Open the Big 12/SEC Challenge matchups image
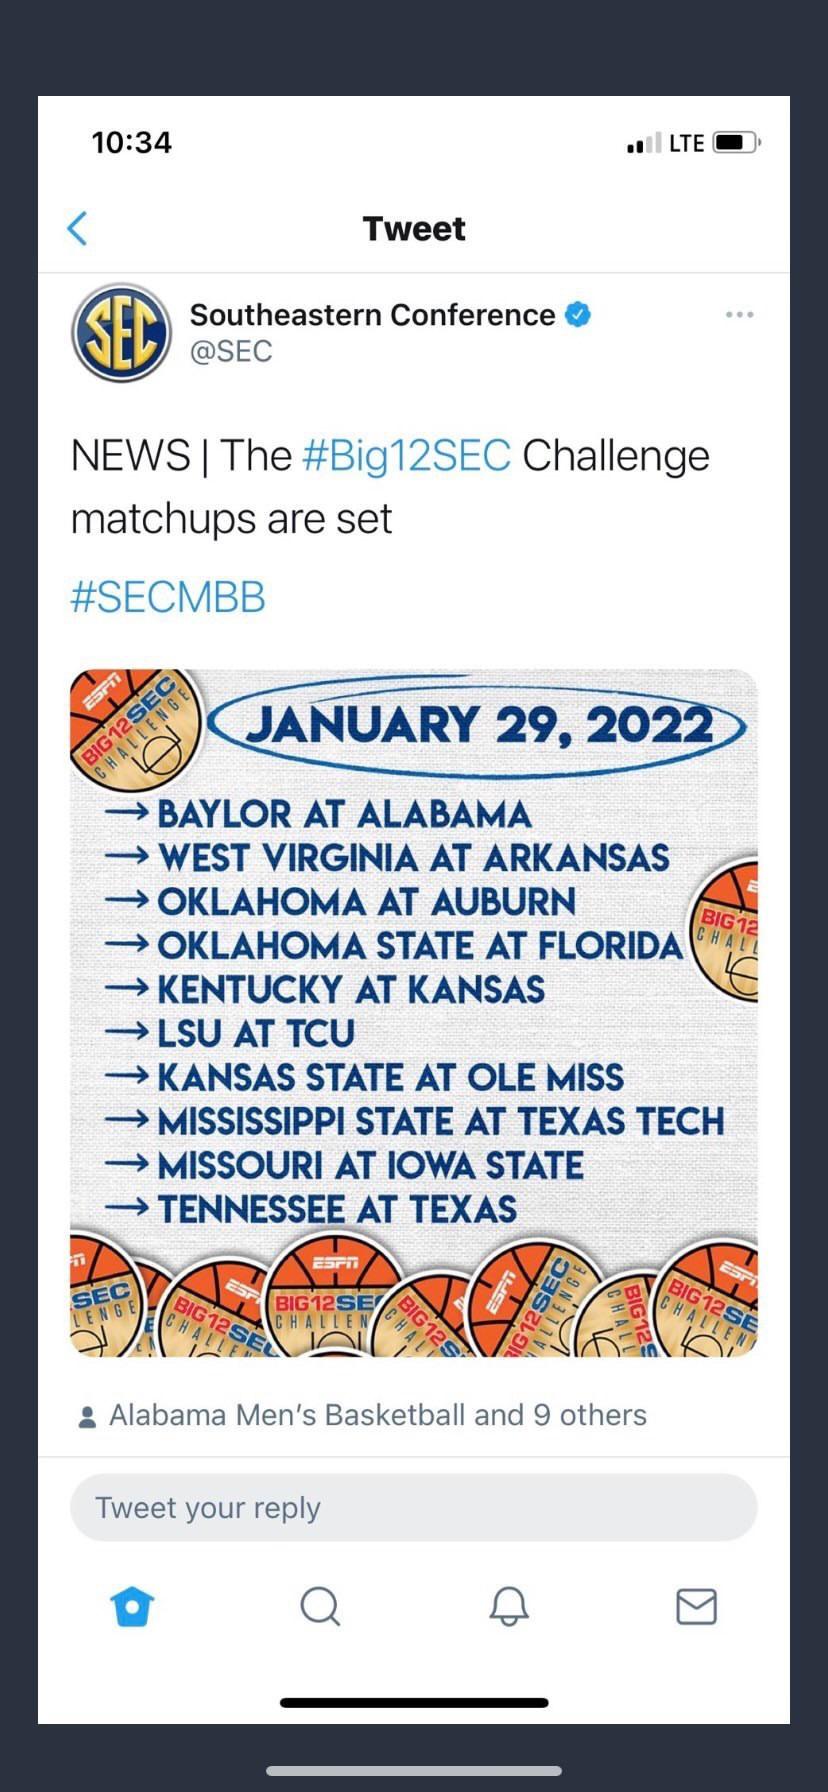The image size is (828, 1792). pos(414,1012)
